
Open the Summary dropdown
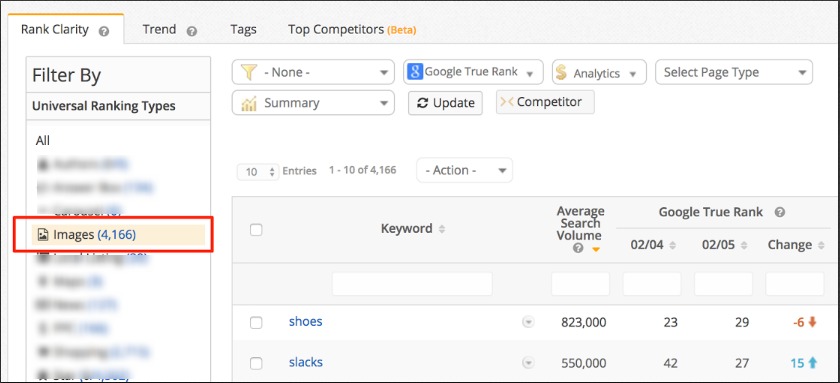[313, 102]
